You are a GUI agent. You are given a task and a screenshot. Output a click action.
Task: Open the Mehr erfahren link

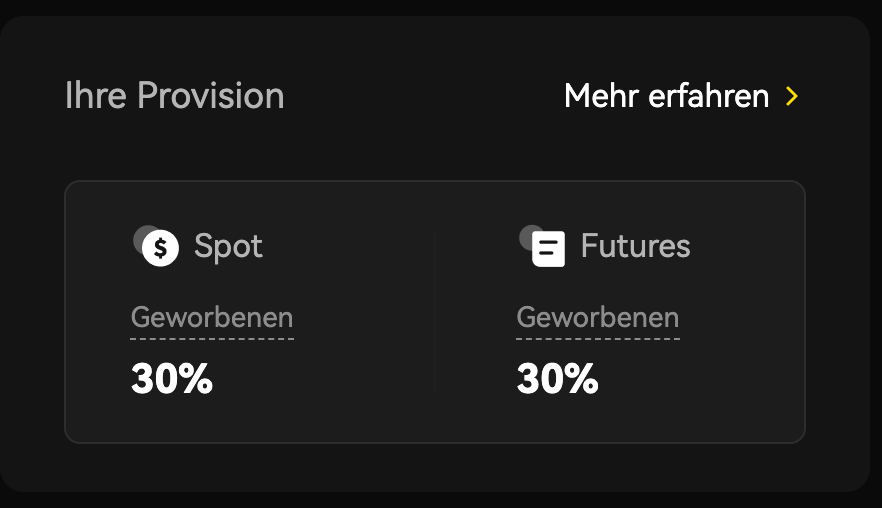[x=666, y=96]
